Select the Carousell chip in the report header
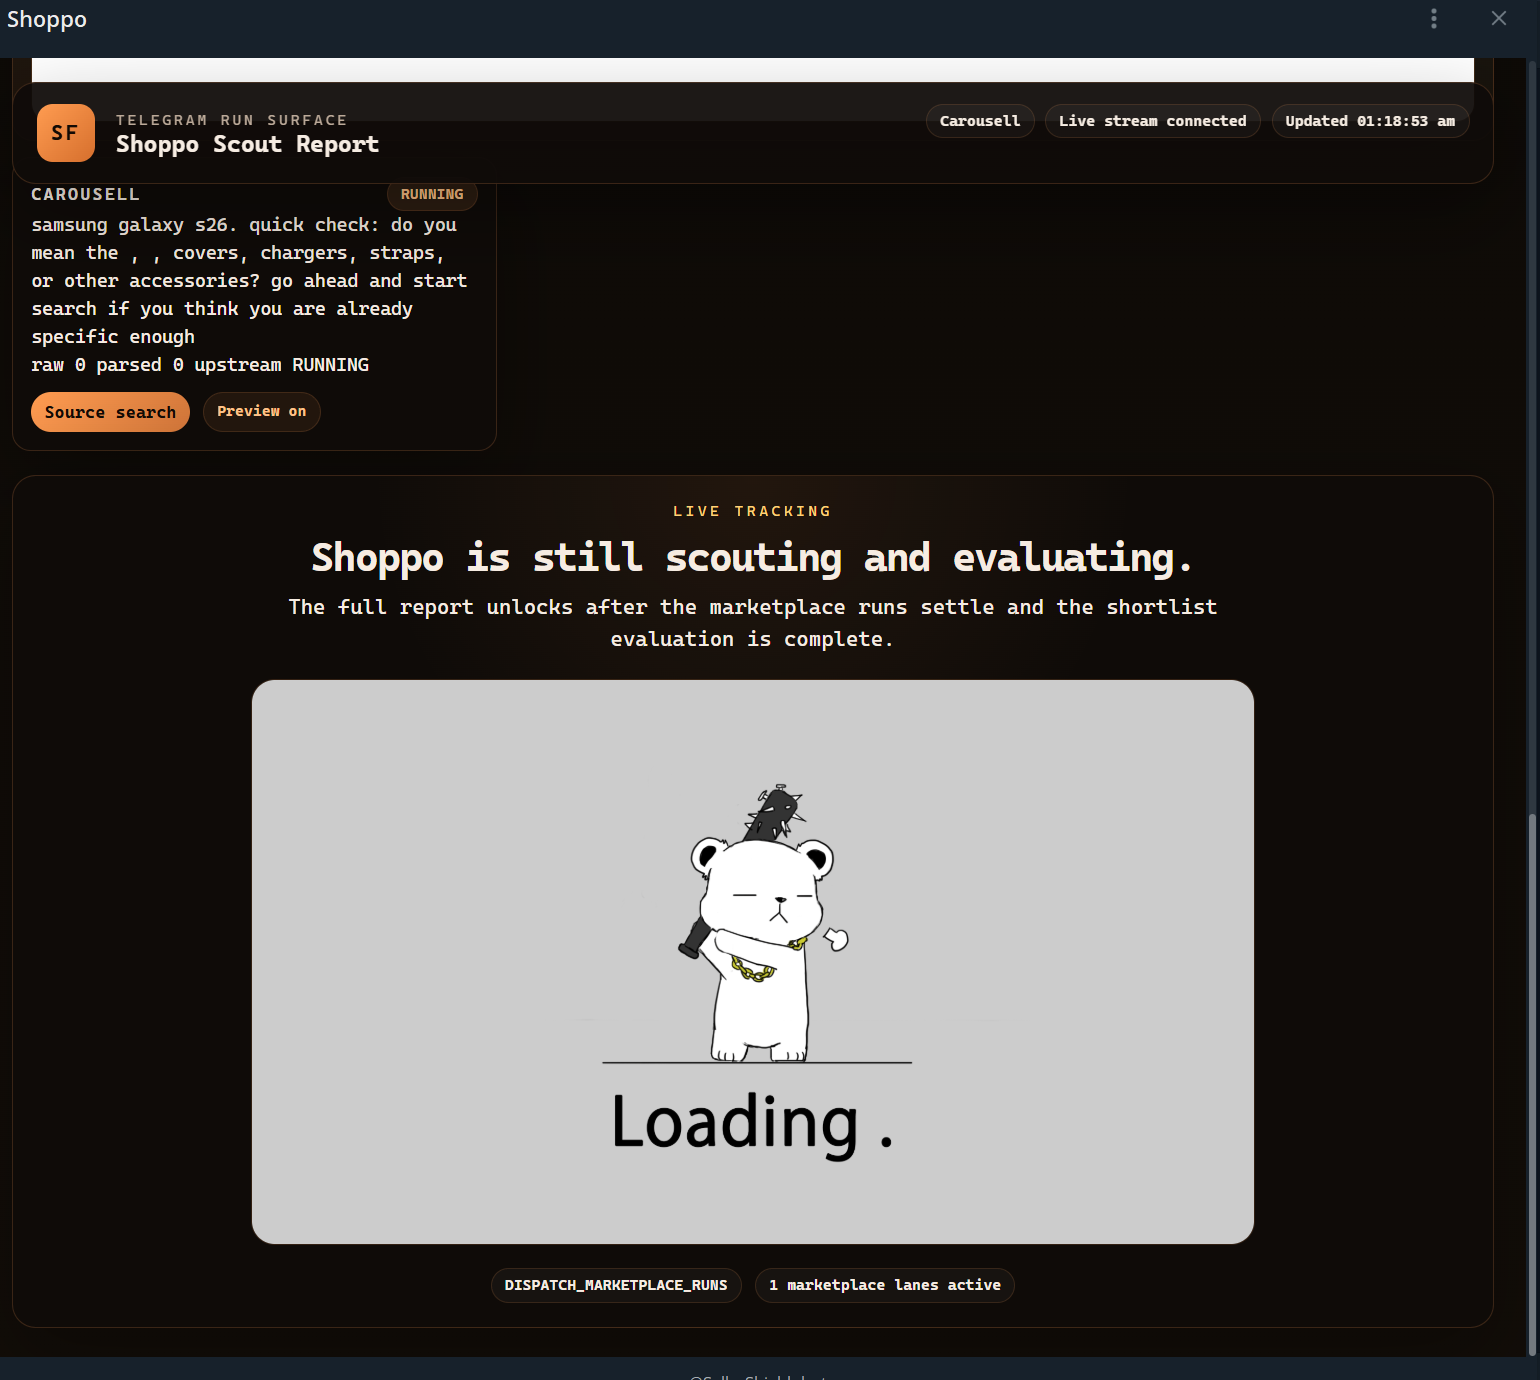This screenshot has width=1540, height=1380. 979,120
